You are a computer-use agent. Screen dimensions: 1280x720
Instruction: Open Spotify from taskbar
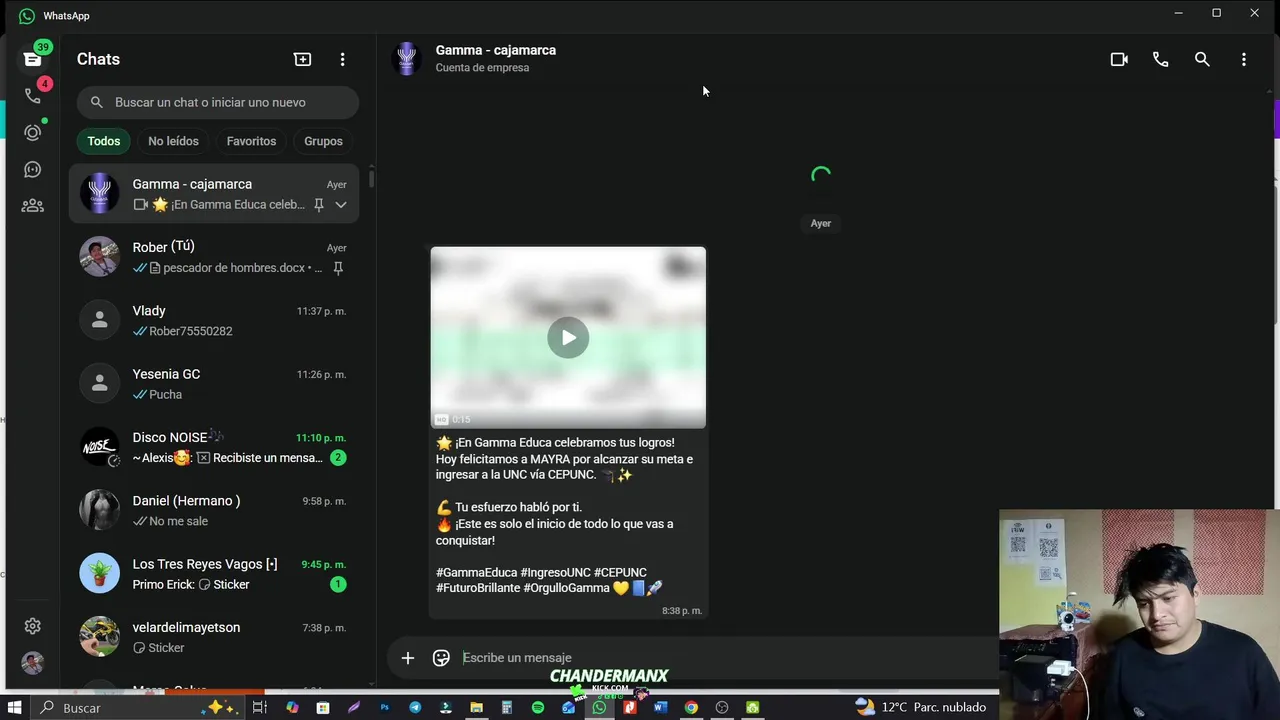coord(538,708)
